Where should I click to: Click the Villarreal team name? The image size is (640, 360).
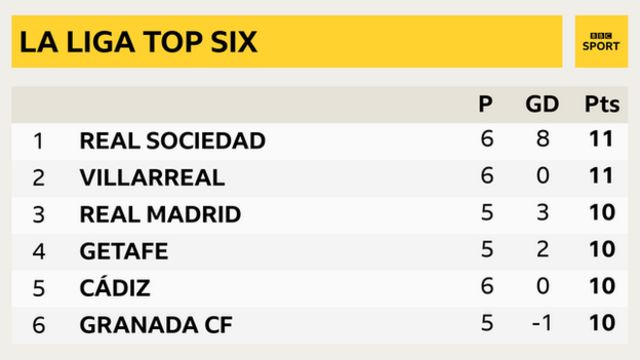click(x=152, y=178)
